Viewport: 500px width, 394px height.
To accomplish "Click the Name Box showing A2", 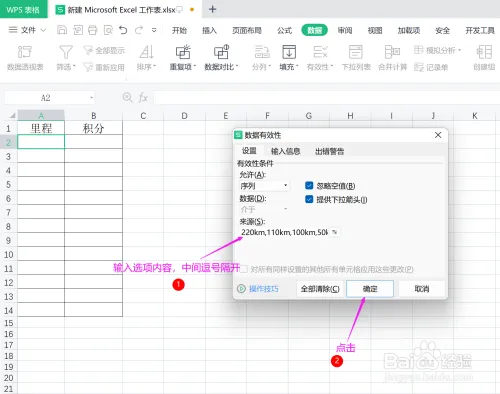I will pyautogui.click(x=46, y=98).
